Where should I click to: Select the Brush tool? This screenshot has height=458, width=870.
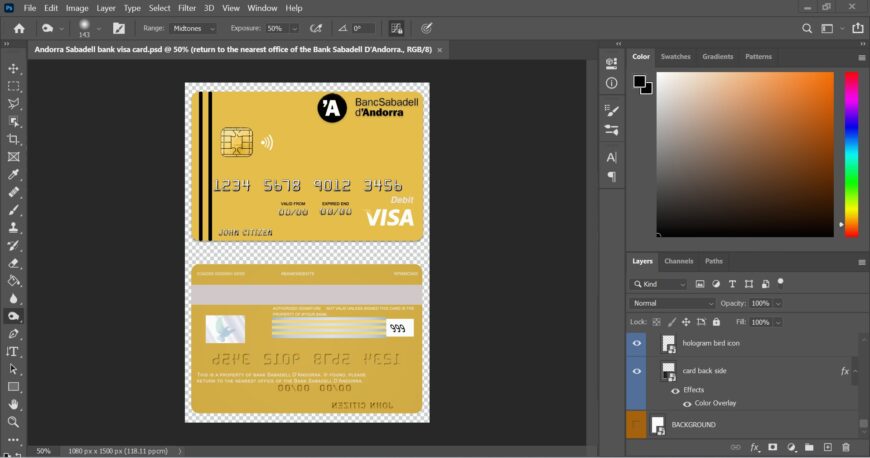pos(13,210)
